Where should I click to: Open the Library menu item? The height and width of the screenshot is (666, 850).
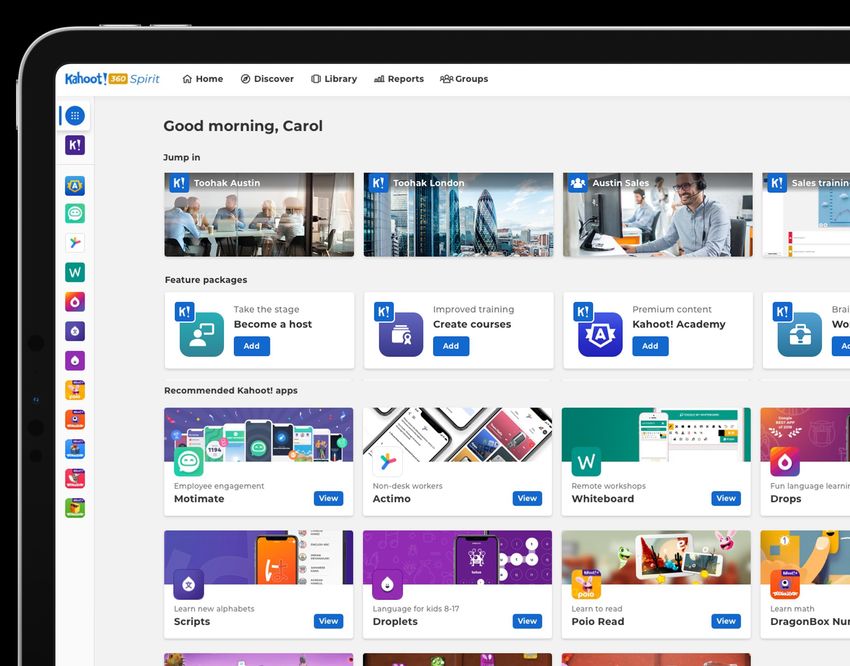point(334,79)
